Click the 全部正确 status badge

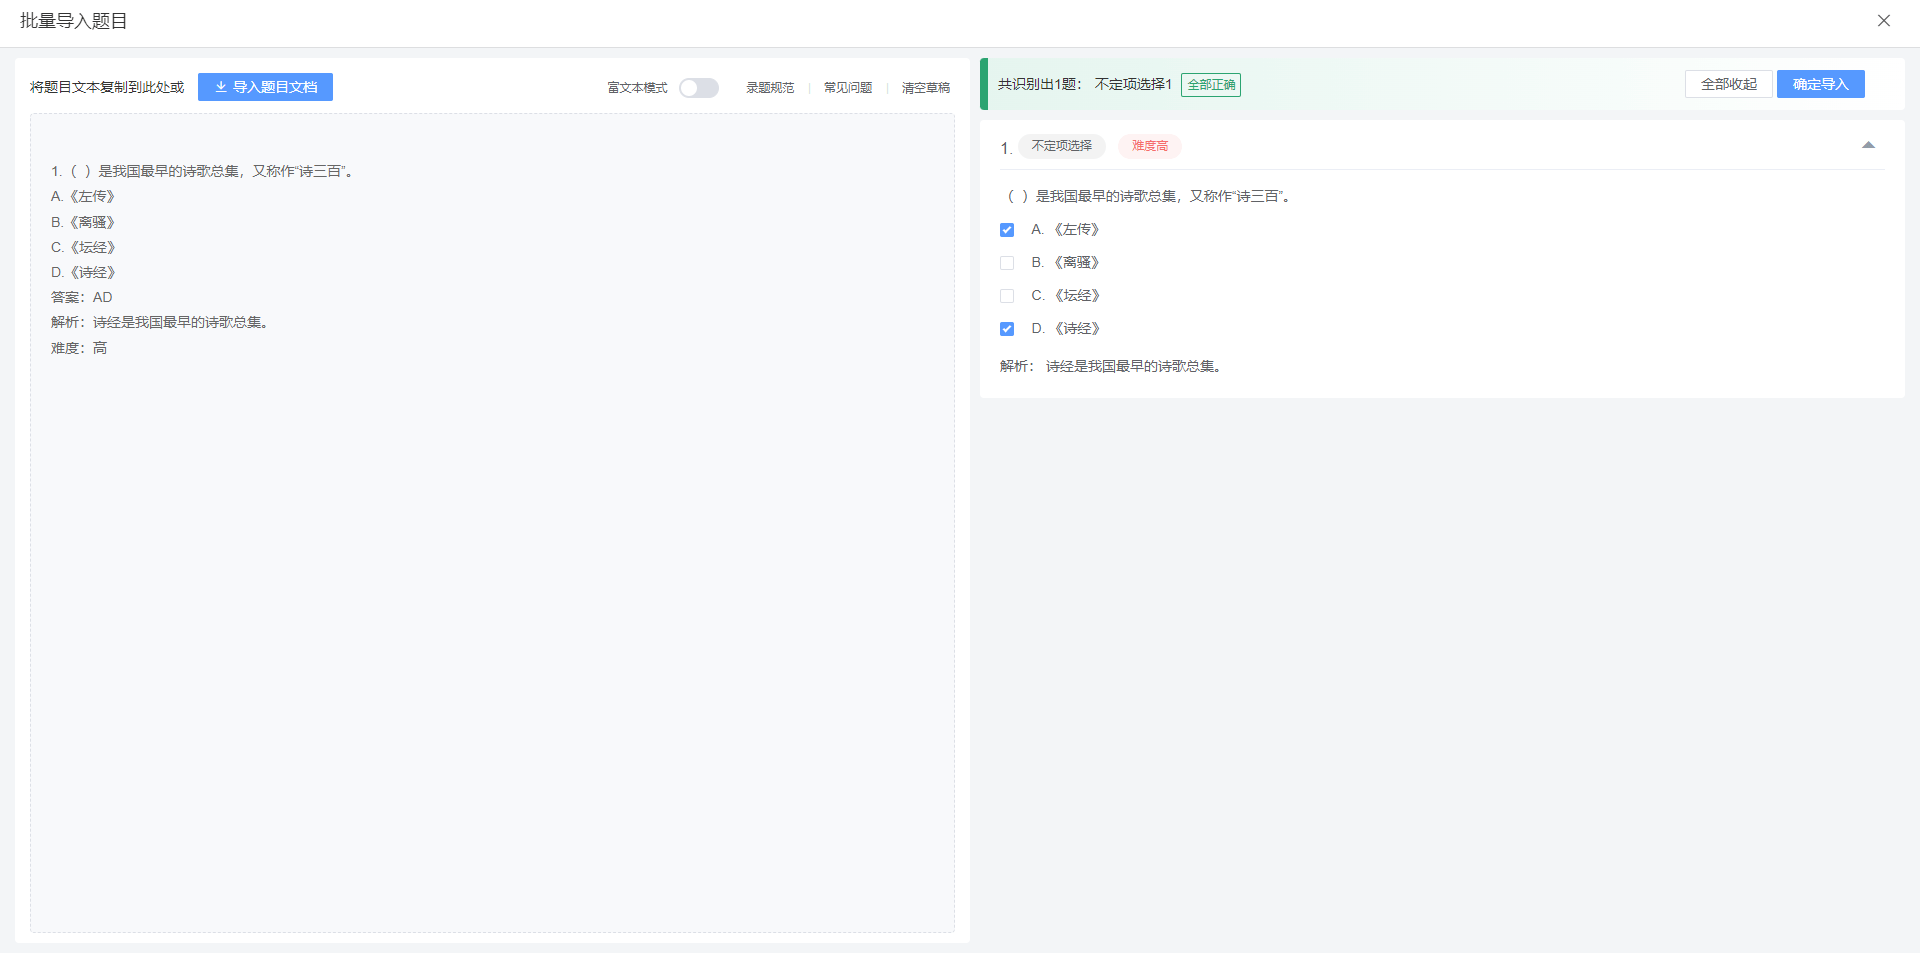pos(1210,85)
